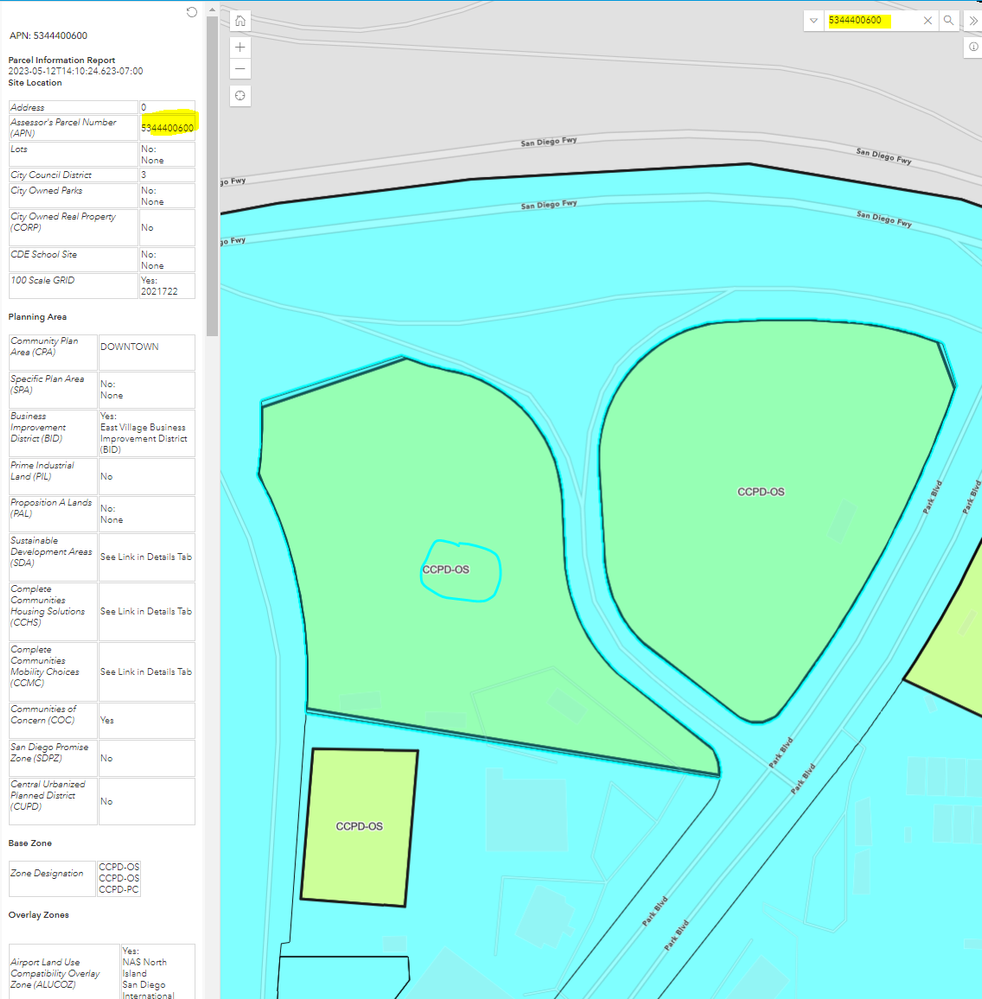Click the DOWNTOWN community plan cell

coord(147,352)
